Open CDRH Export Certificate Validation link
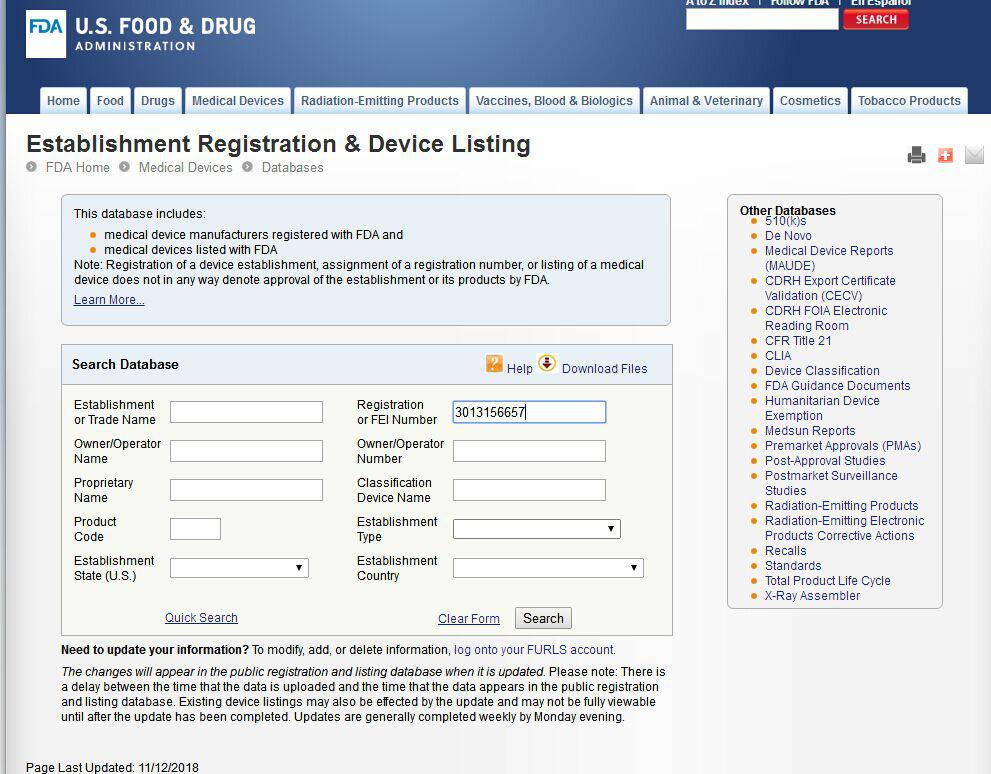 (830, 288)
